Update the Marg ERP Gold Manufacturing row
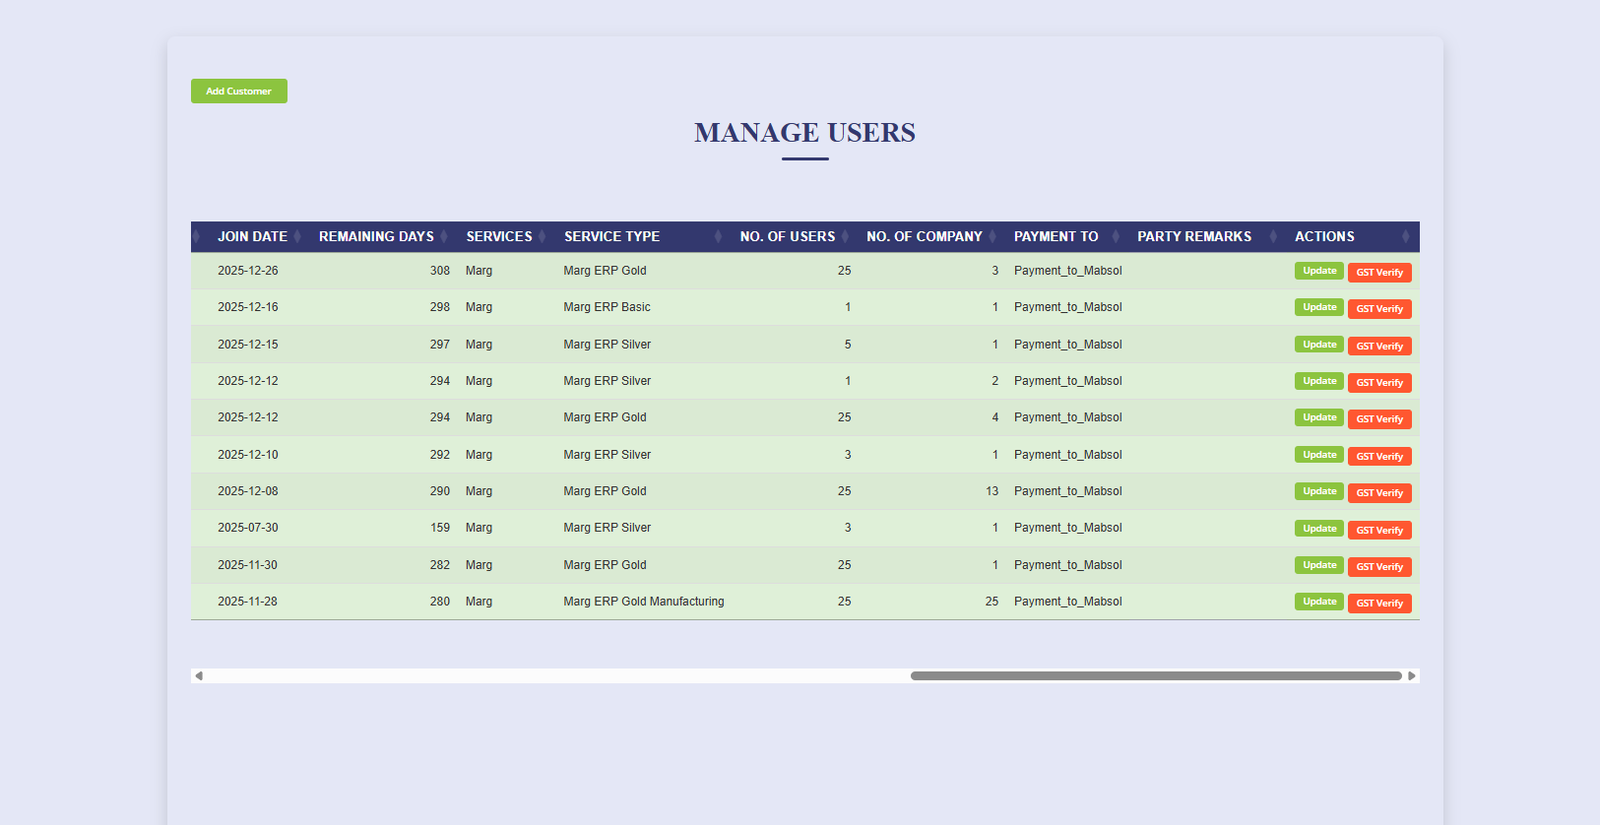The image size is (1600, 825). (1319, 601)
